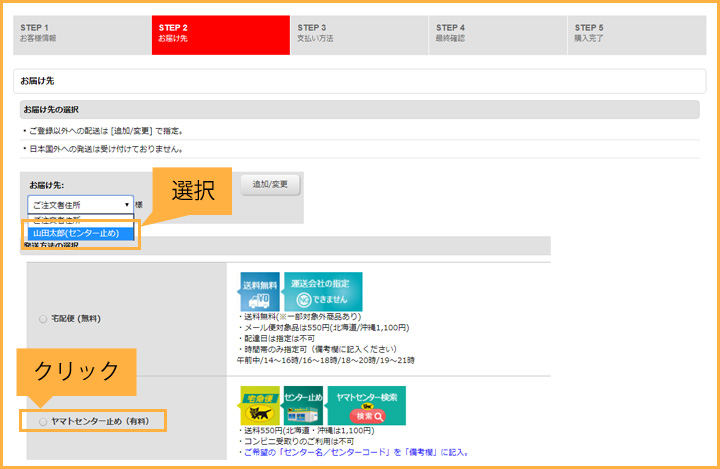
Task: Select the STEP 2 お届け先 tab
Action: click(220, 33)
